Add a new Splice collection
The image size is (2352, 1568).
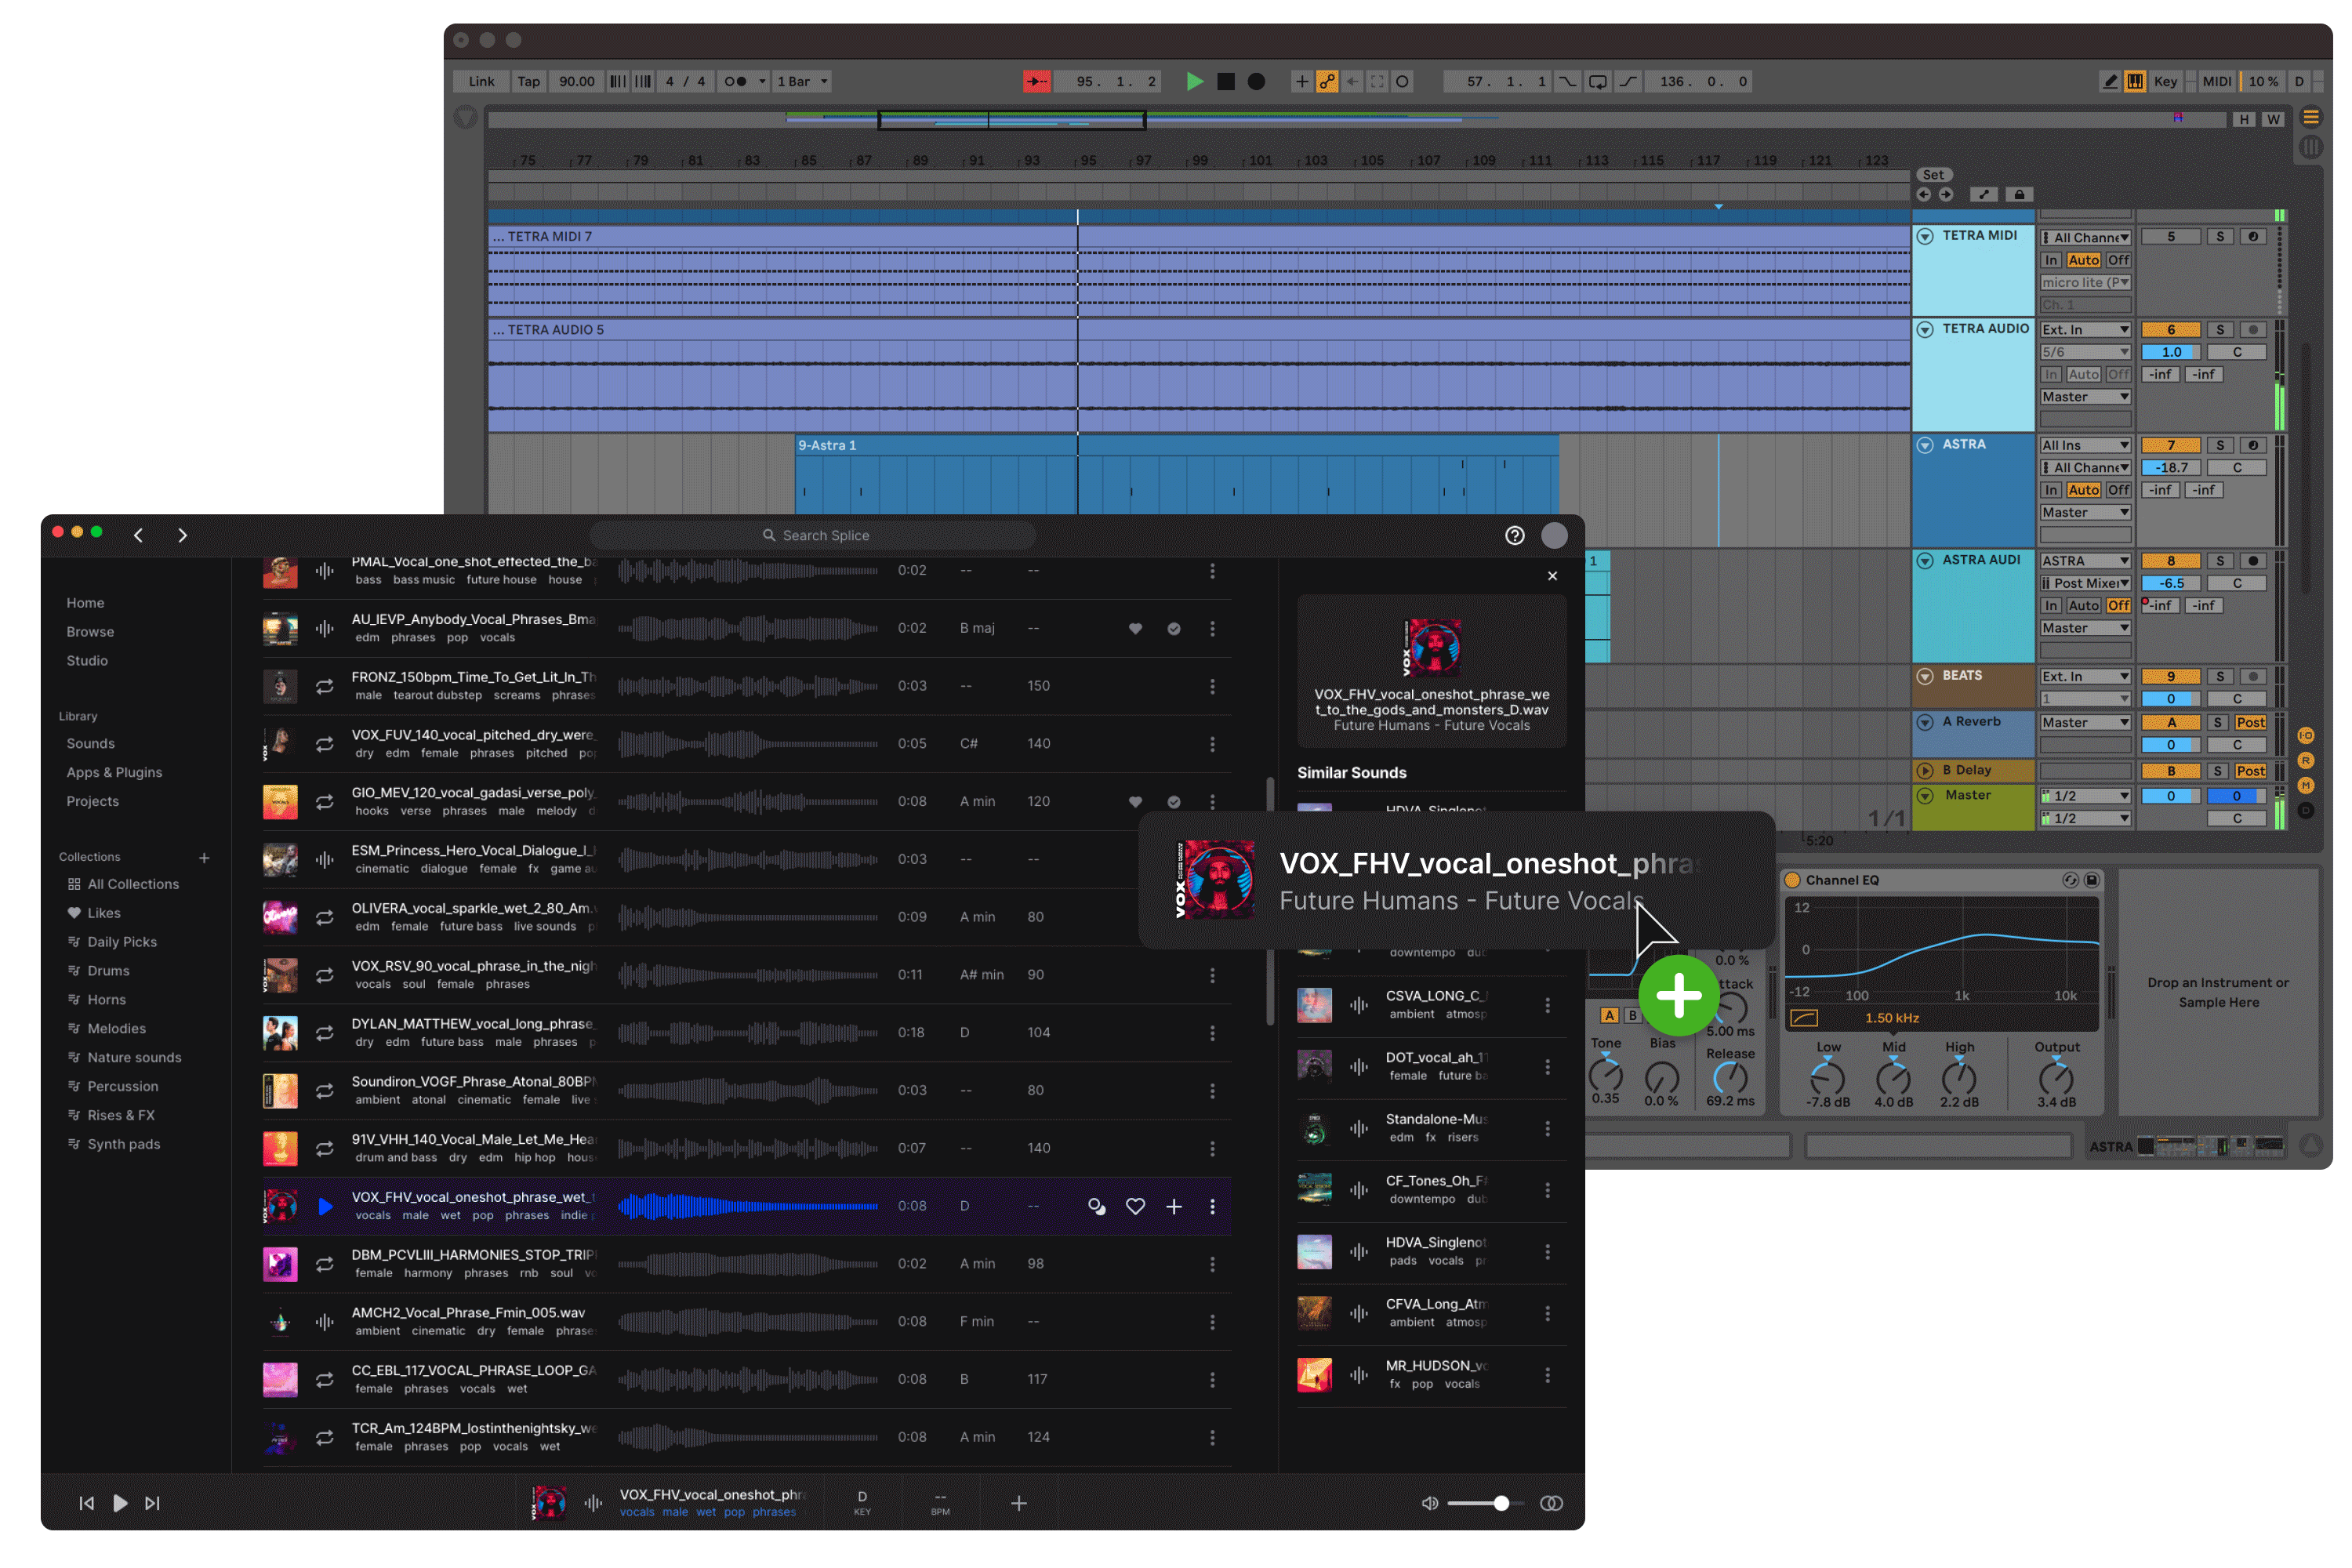204,858
